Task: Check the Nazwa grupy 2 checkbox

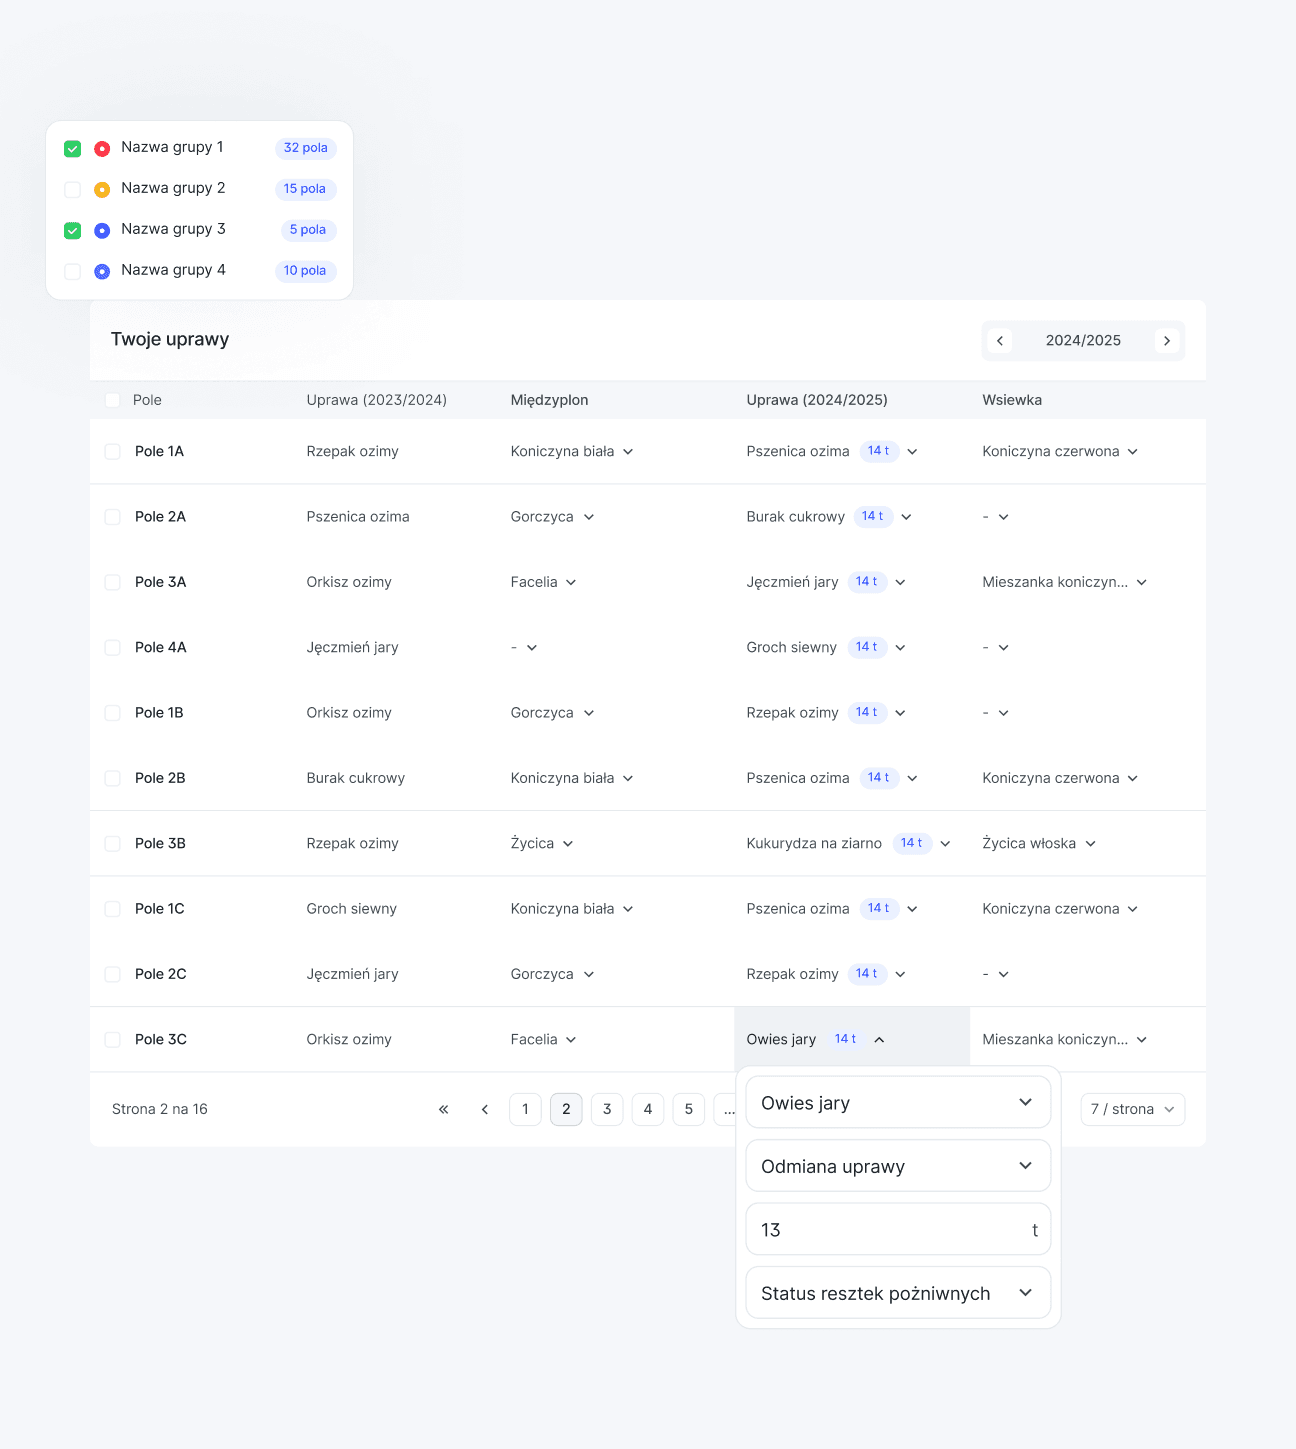Action: 73,190
